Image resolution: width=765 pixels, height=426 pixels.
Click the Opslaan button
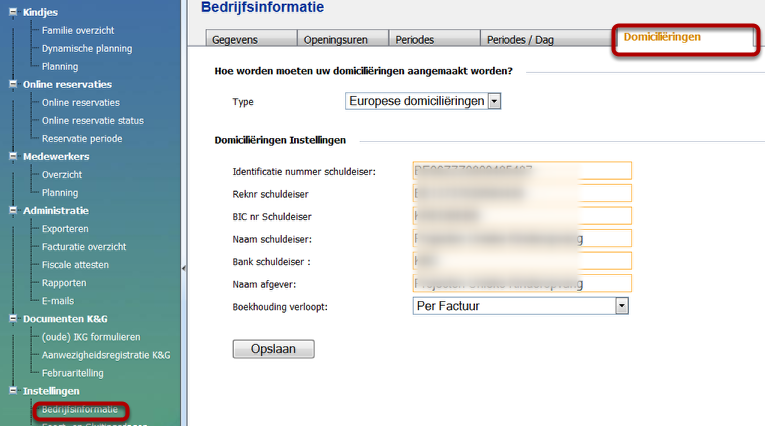tap(273, 349)
